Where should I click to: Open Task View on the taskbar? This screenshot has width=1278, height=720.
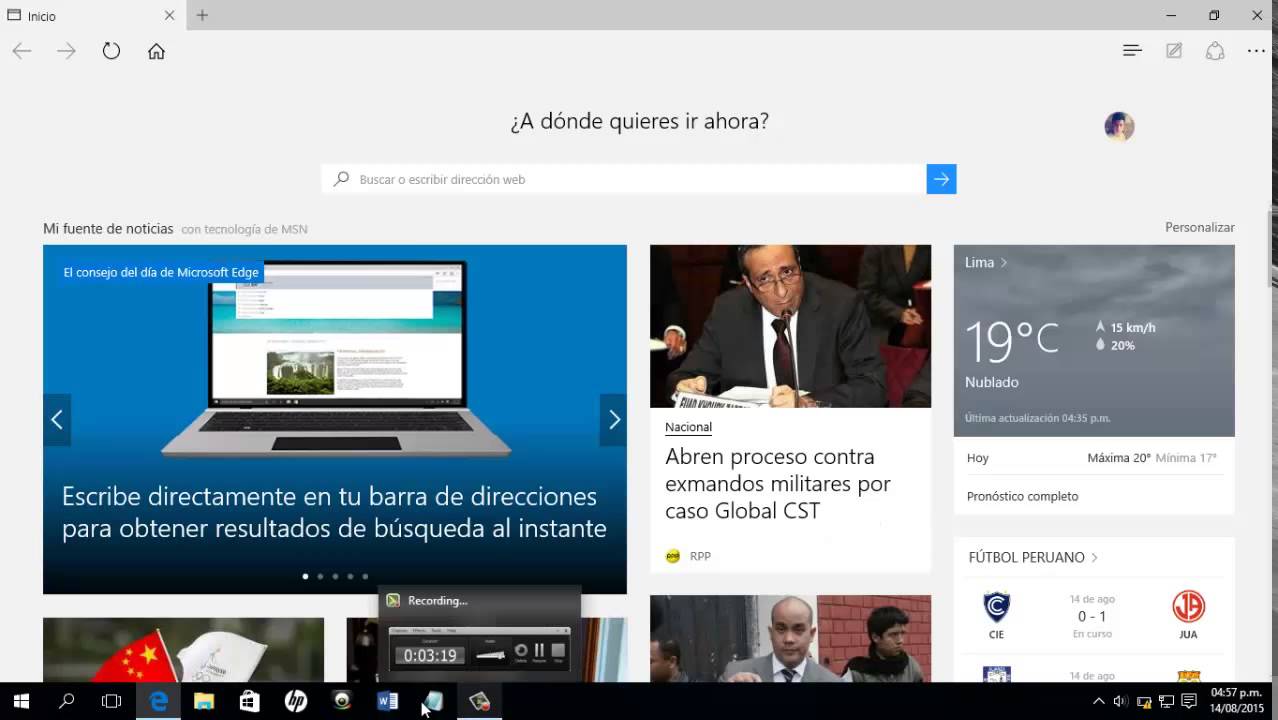112,701
